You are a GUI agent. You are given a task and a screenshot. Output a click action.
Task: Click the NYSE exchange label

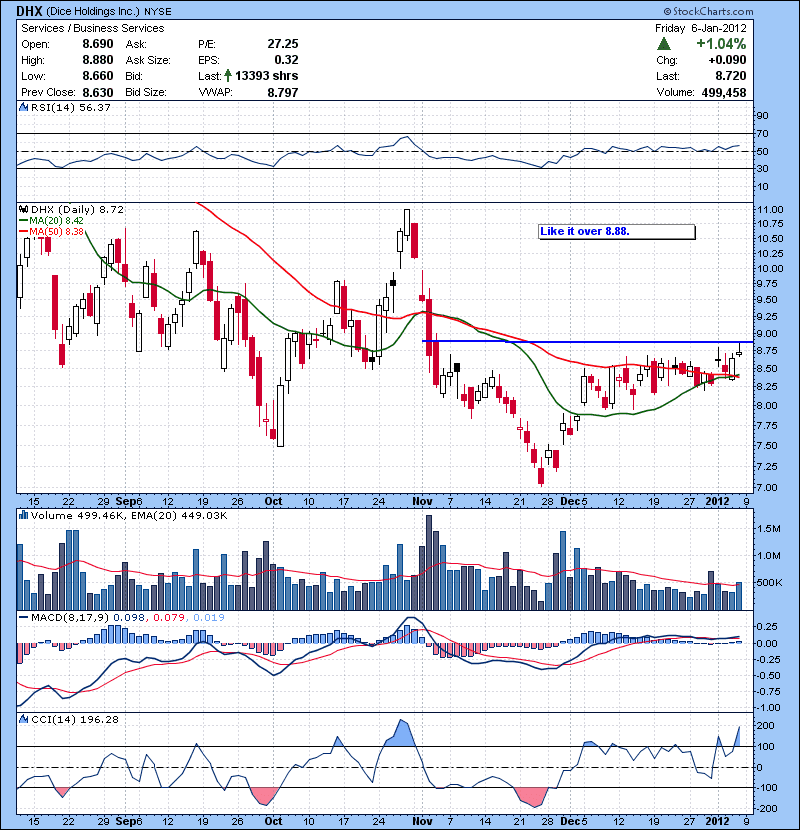click(158, 11)
